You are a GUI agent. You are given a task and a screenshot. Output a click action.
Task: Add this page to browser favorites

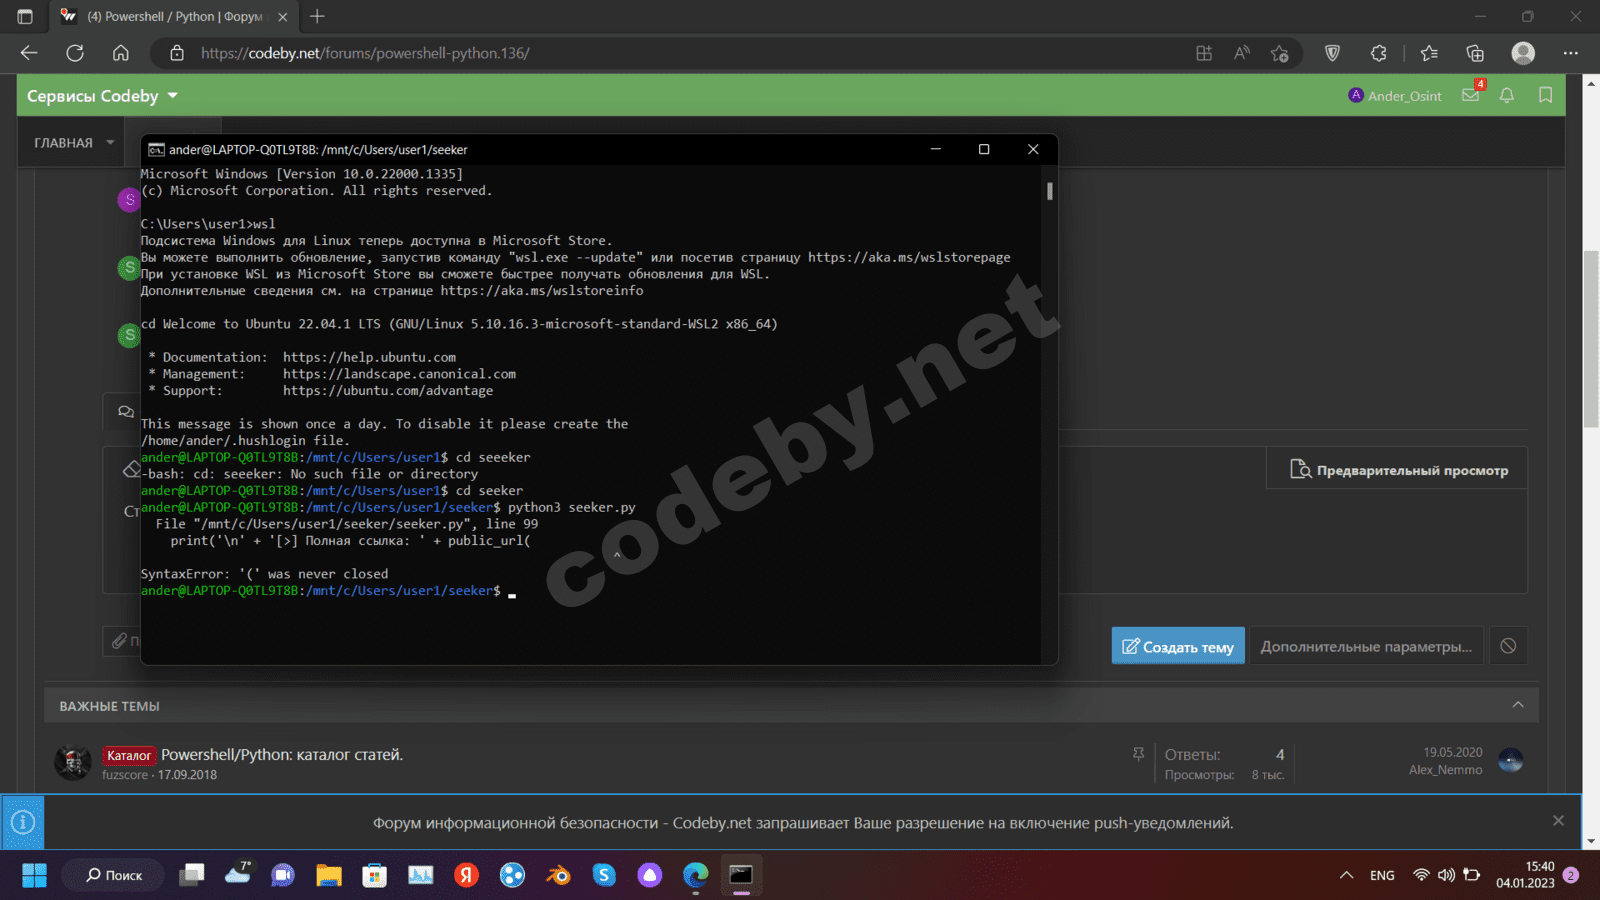[1279, 53]
